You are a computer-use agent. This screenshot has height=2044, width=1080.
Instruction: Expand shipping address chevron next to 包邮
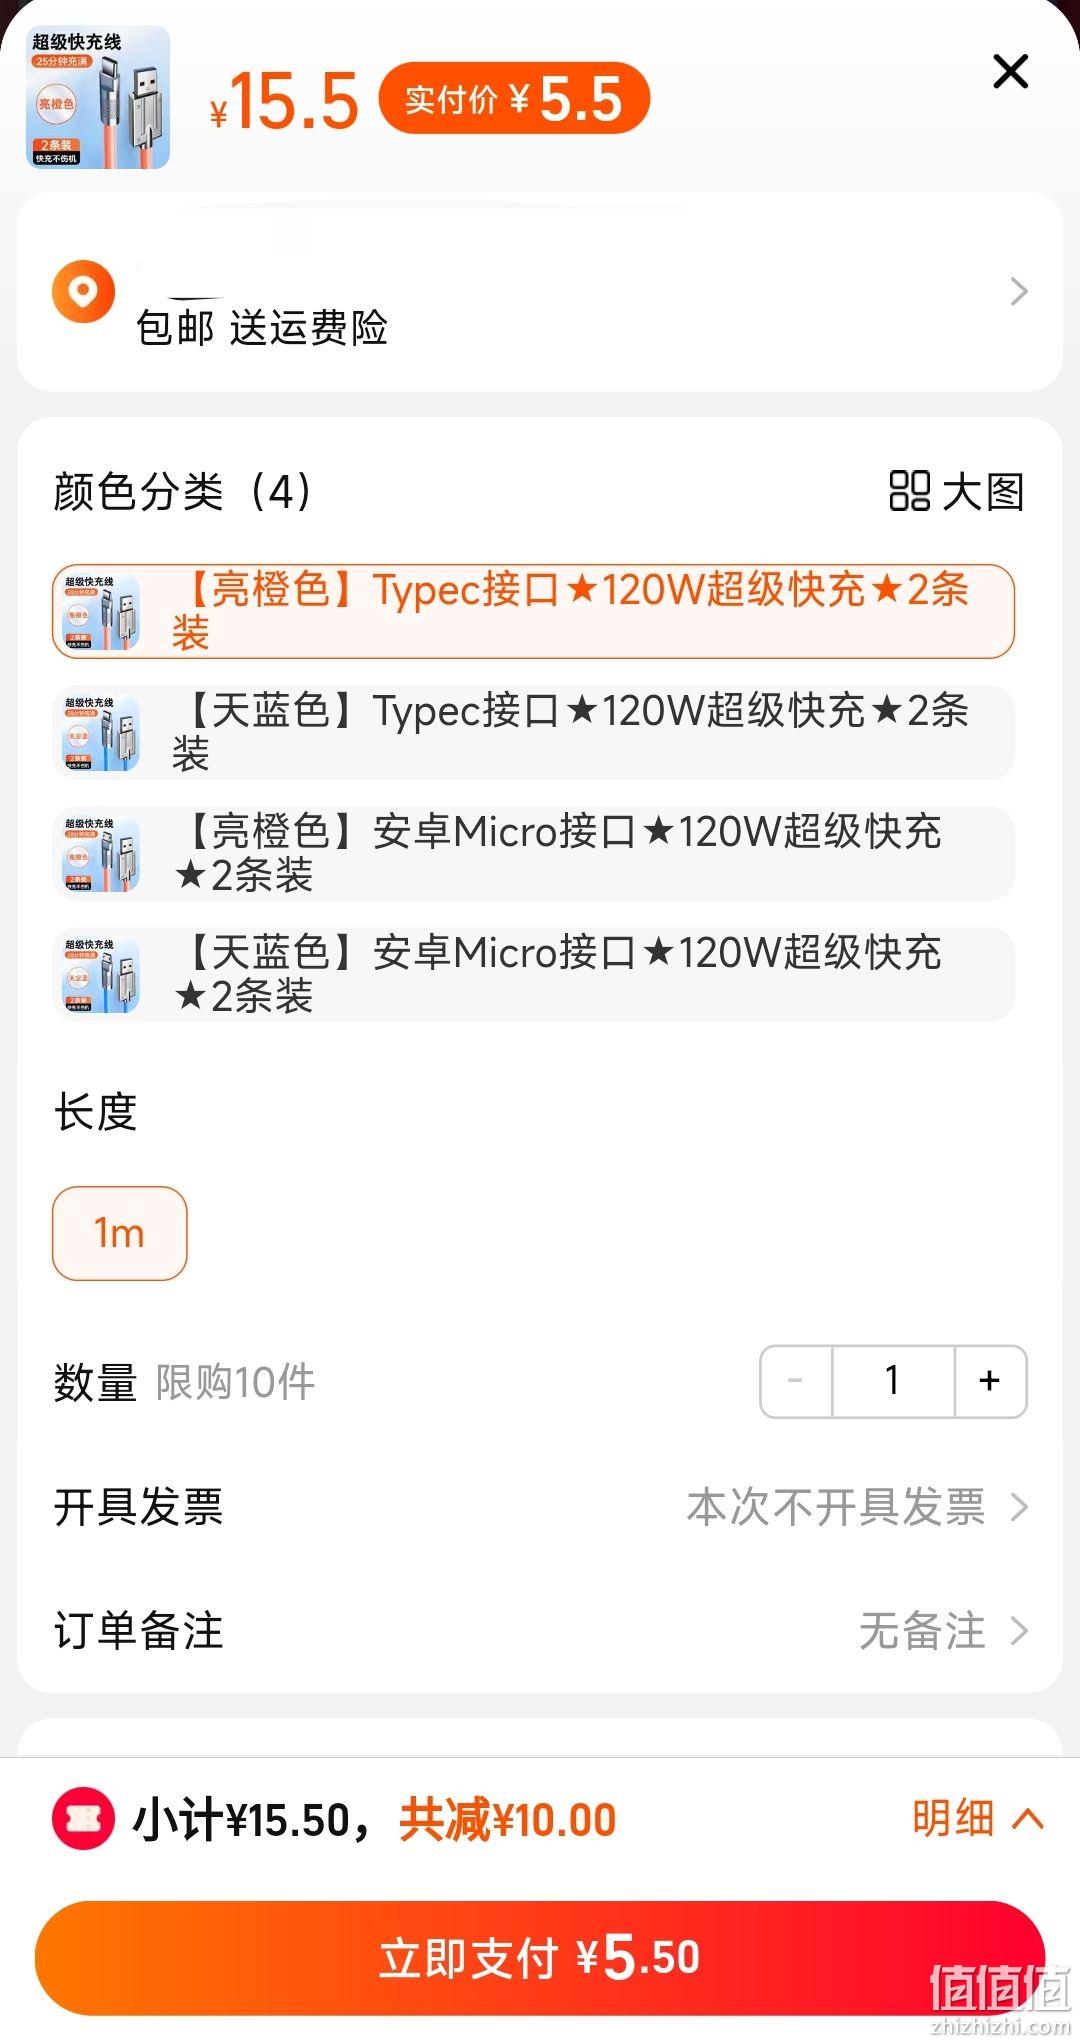[1019, 291]
